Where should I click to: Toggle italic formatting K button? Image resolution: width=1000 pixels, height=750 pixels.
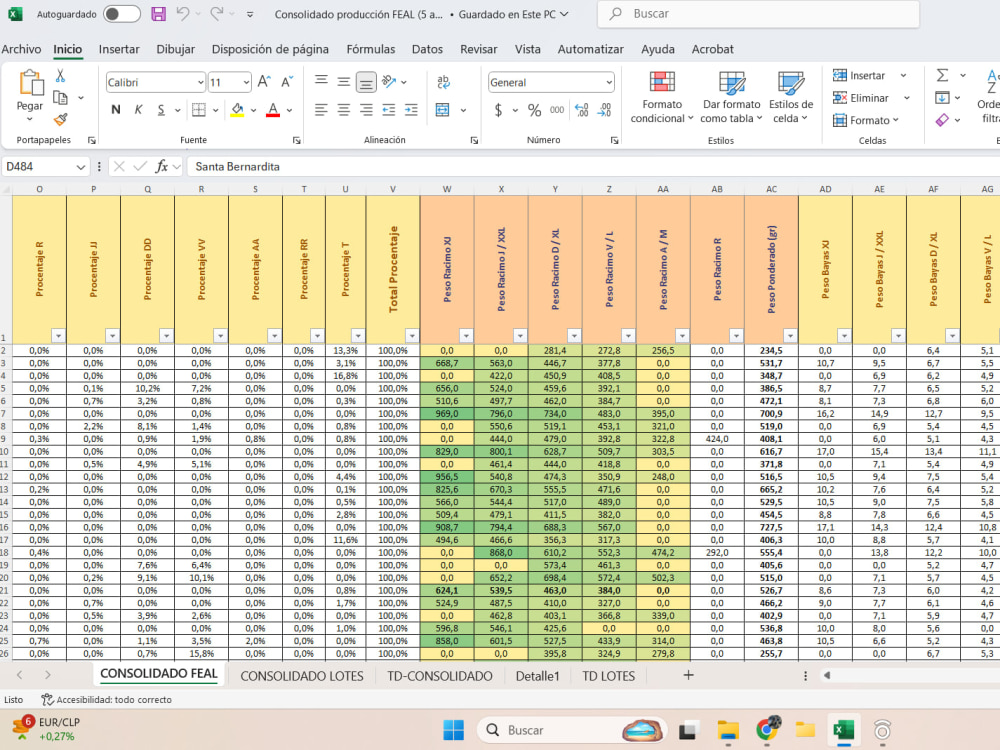click(x=138, y=110)
